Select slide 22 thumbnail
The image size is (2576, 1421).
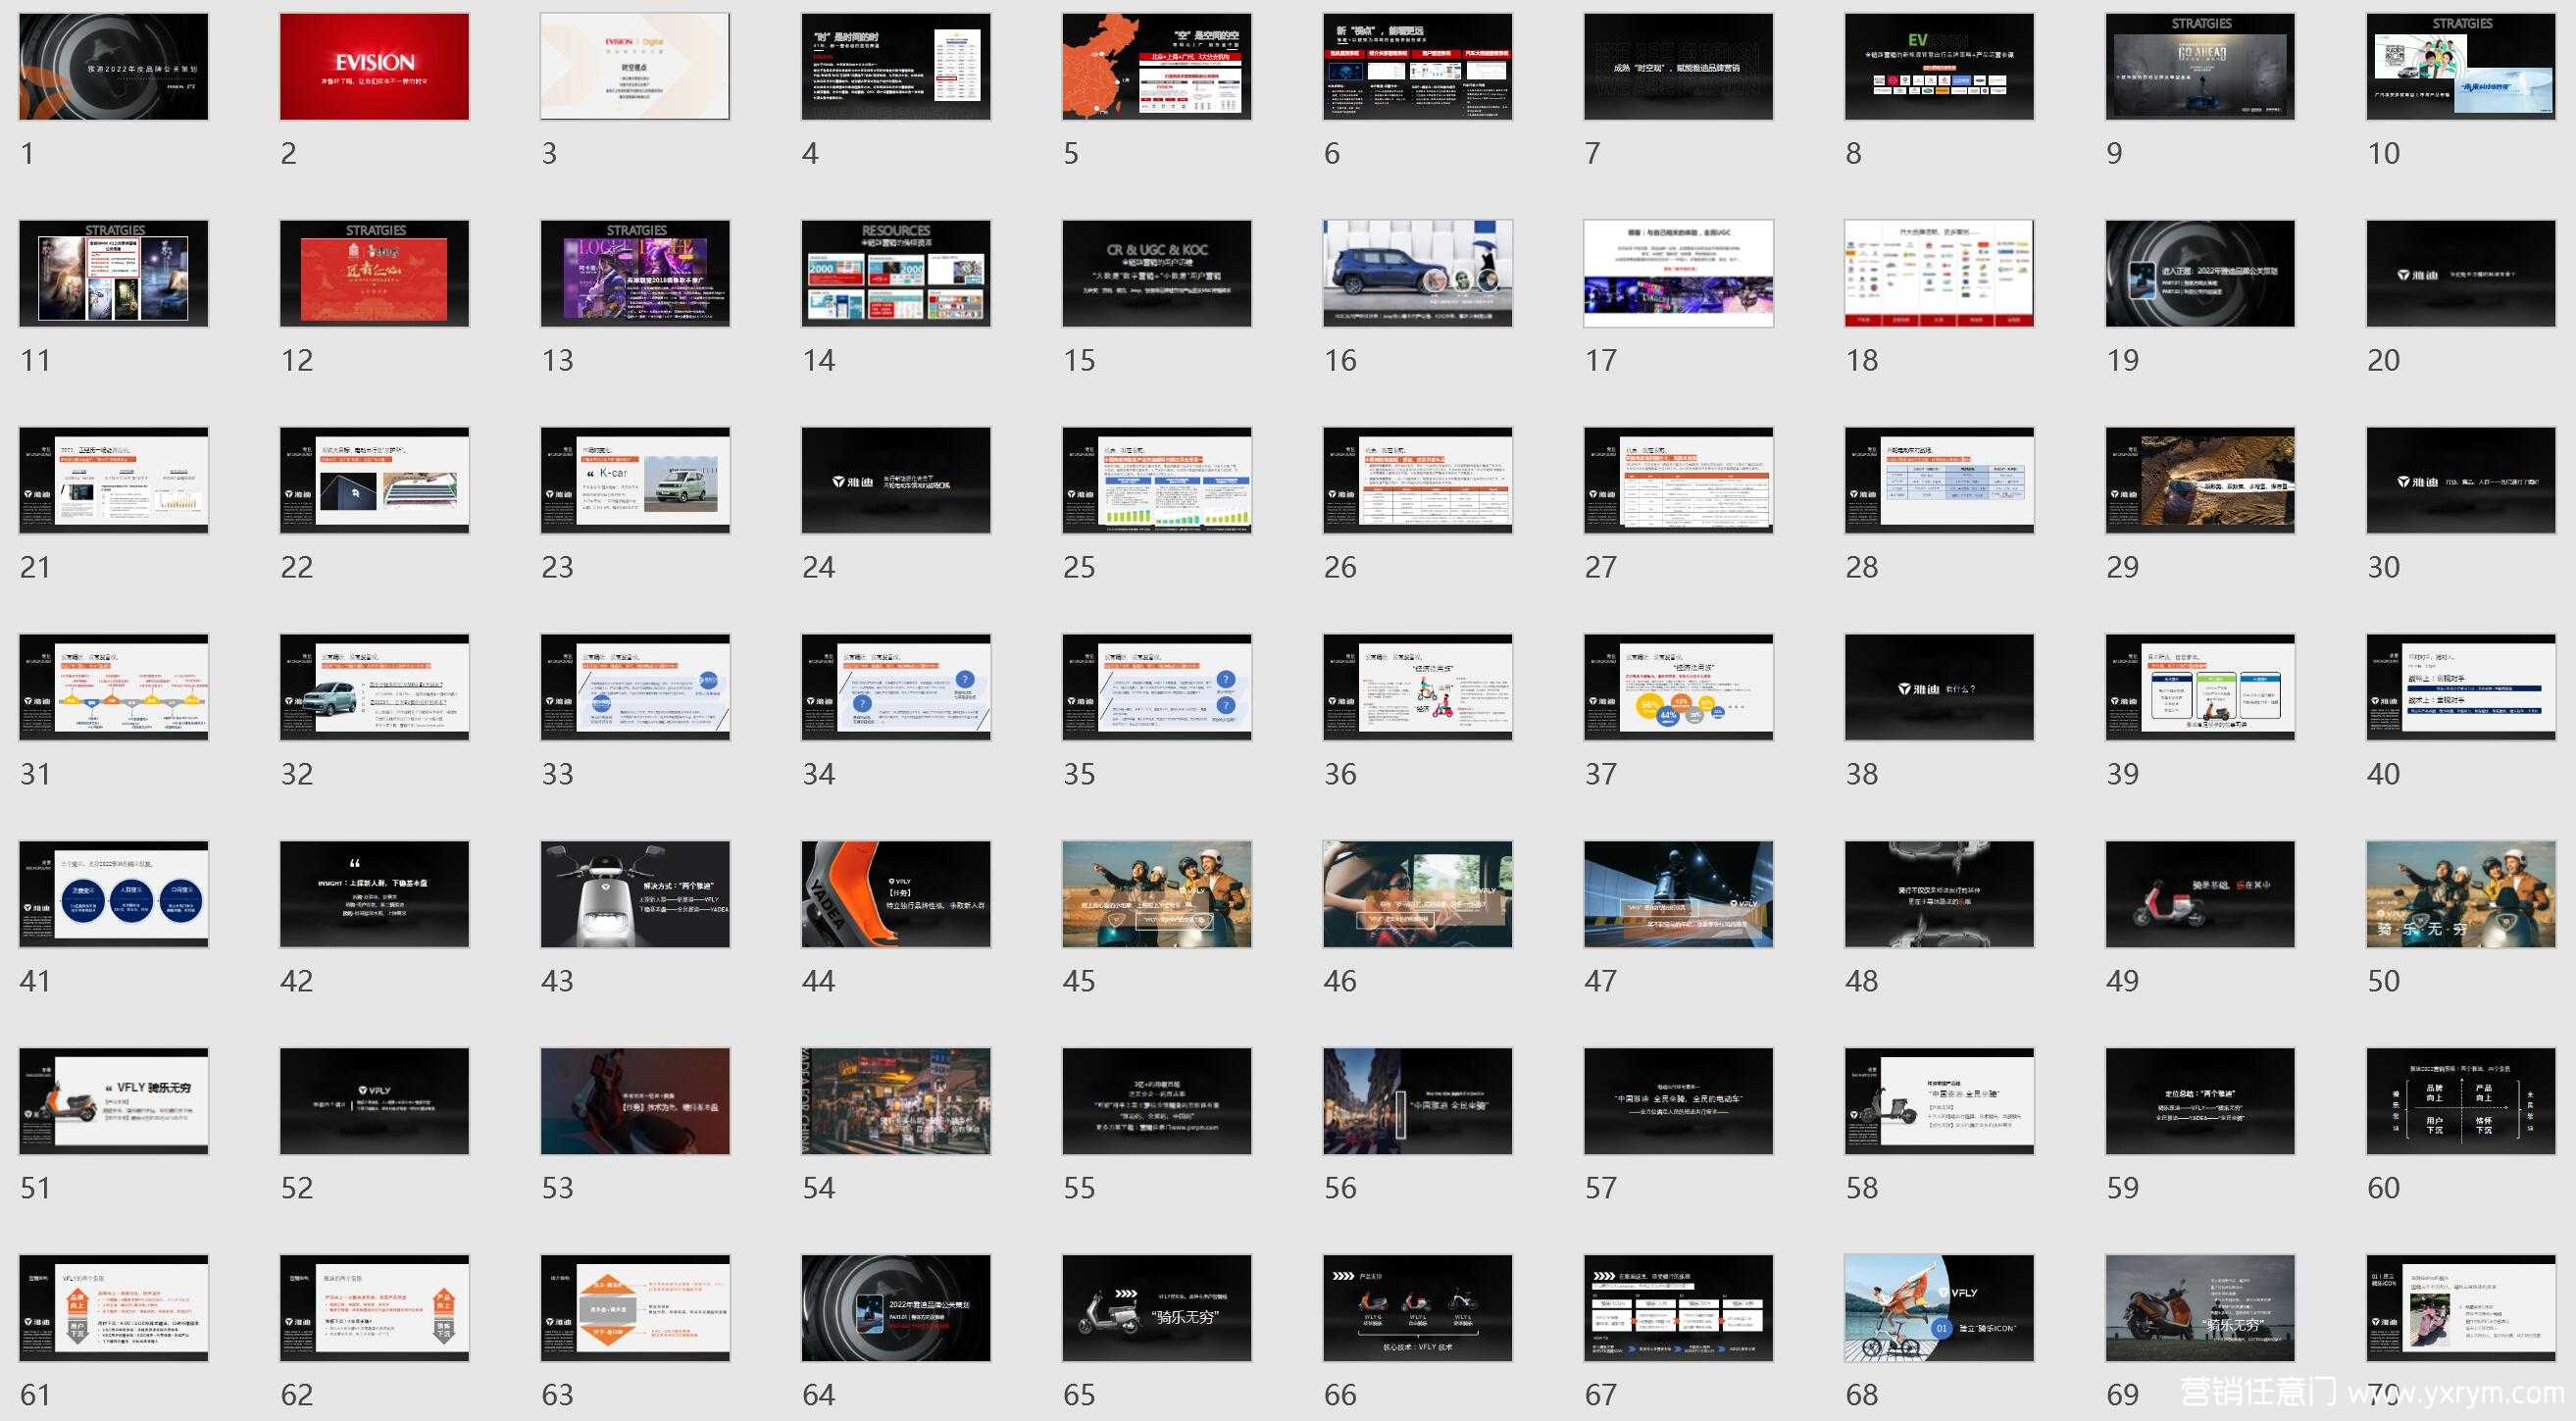point(375,481)
